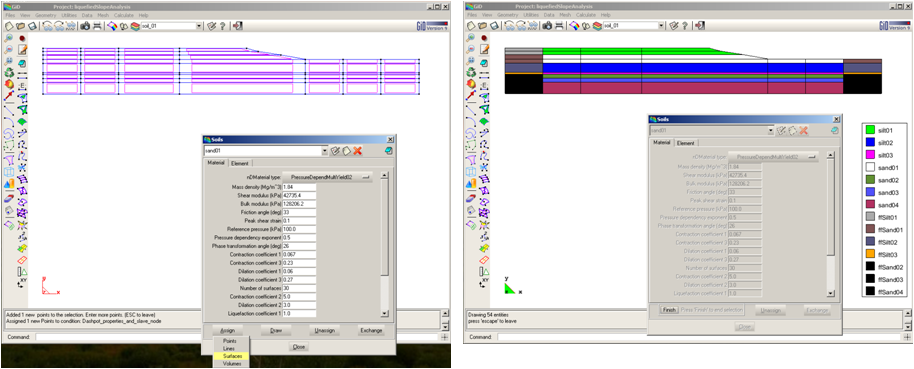The width and height of the screenshot is (914, 369).
Task: Click the Unassign button in the left Soils dialog
Action: [324, 331]
